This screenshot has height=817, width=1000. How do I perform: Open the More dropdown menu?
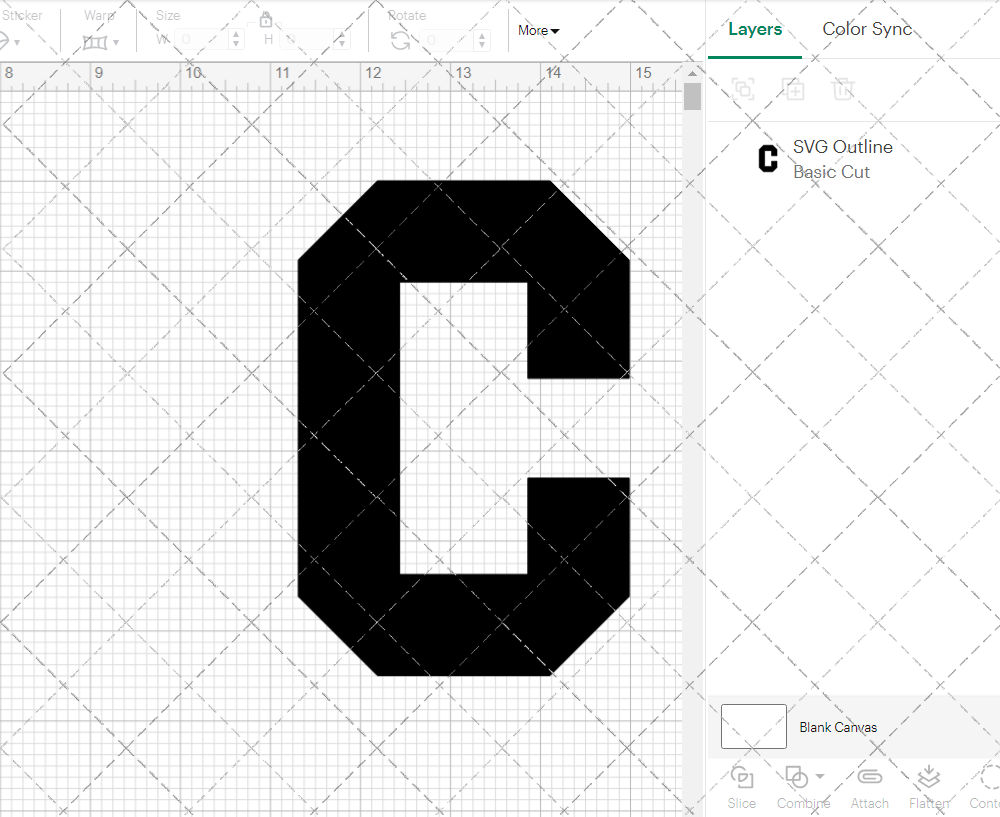538,30
